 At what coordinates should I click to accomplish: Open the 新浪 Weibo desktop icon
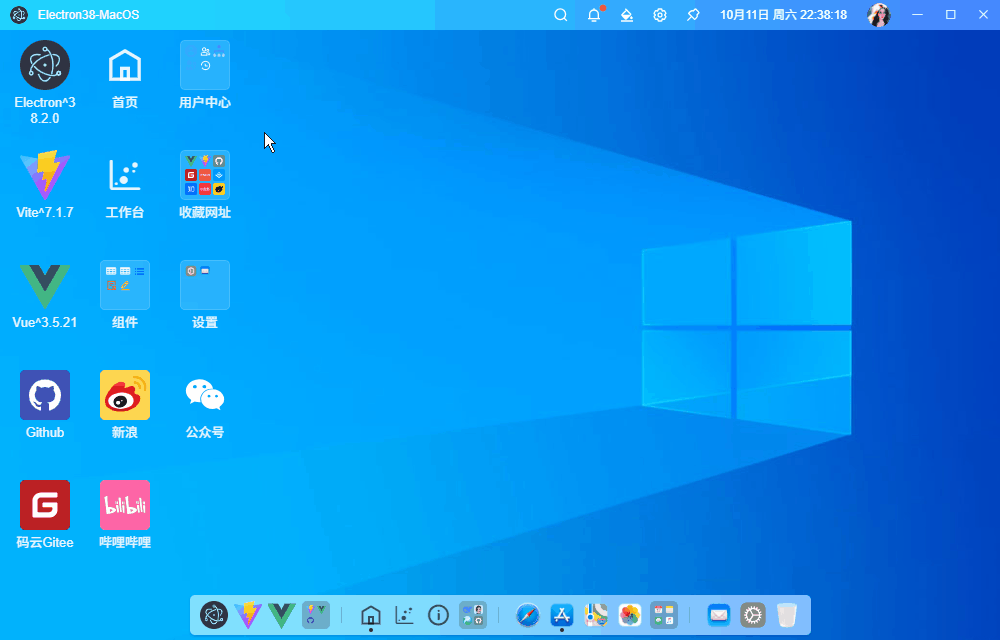click(x=125, y=395)
